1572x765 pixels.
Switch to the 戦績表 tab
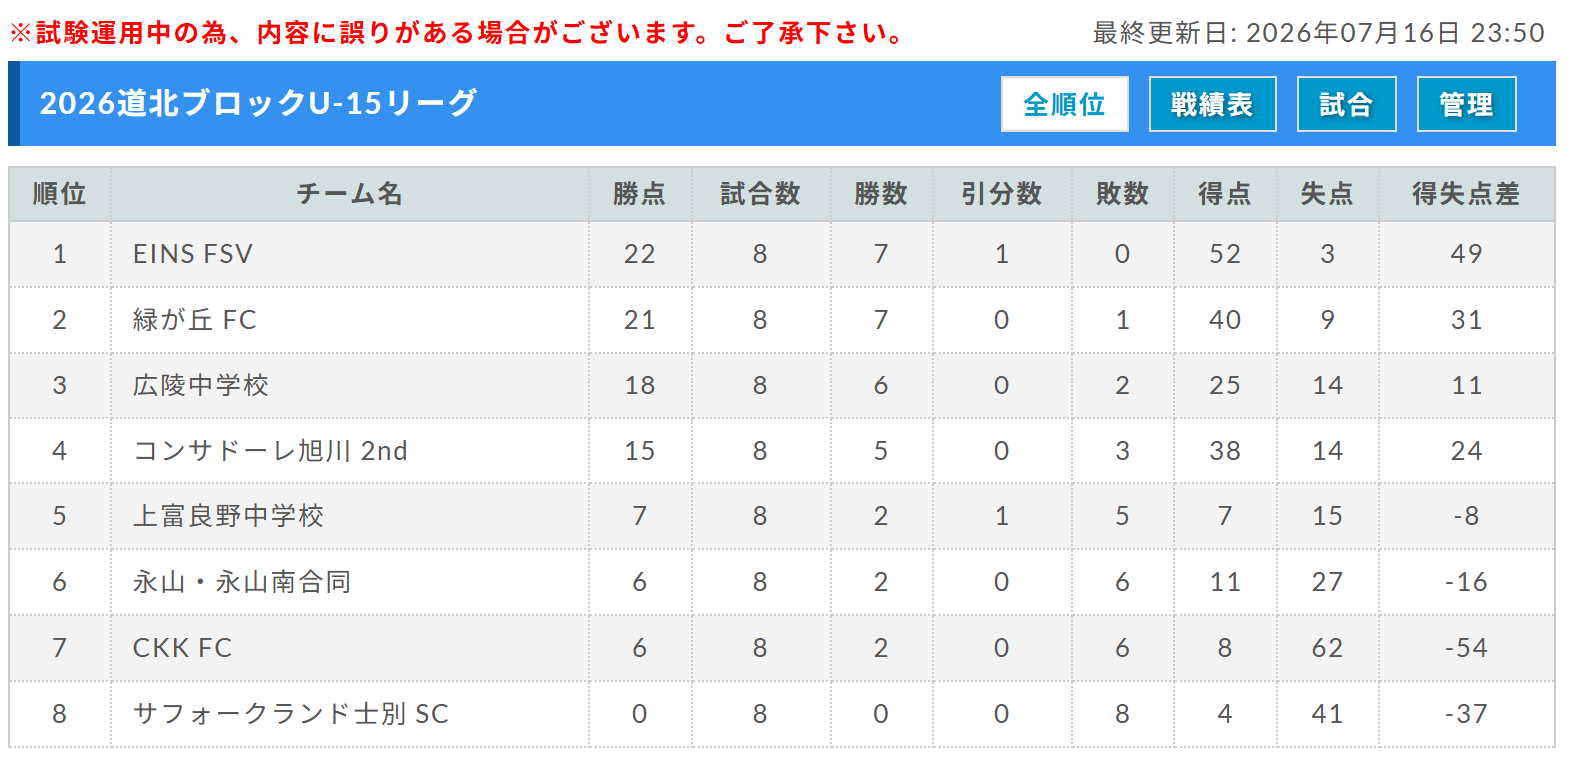1212,104
